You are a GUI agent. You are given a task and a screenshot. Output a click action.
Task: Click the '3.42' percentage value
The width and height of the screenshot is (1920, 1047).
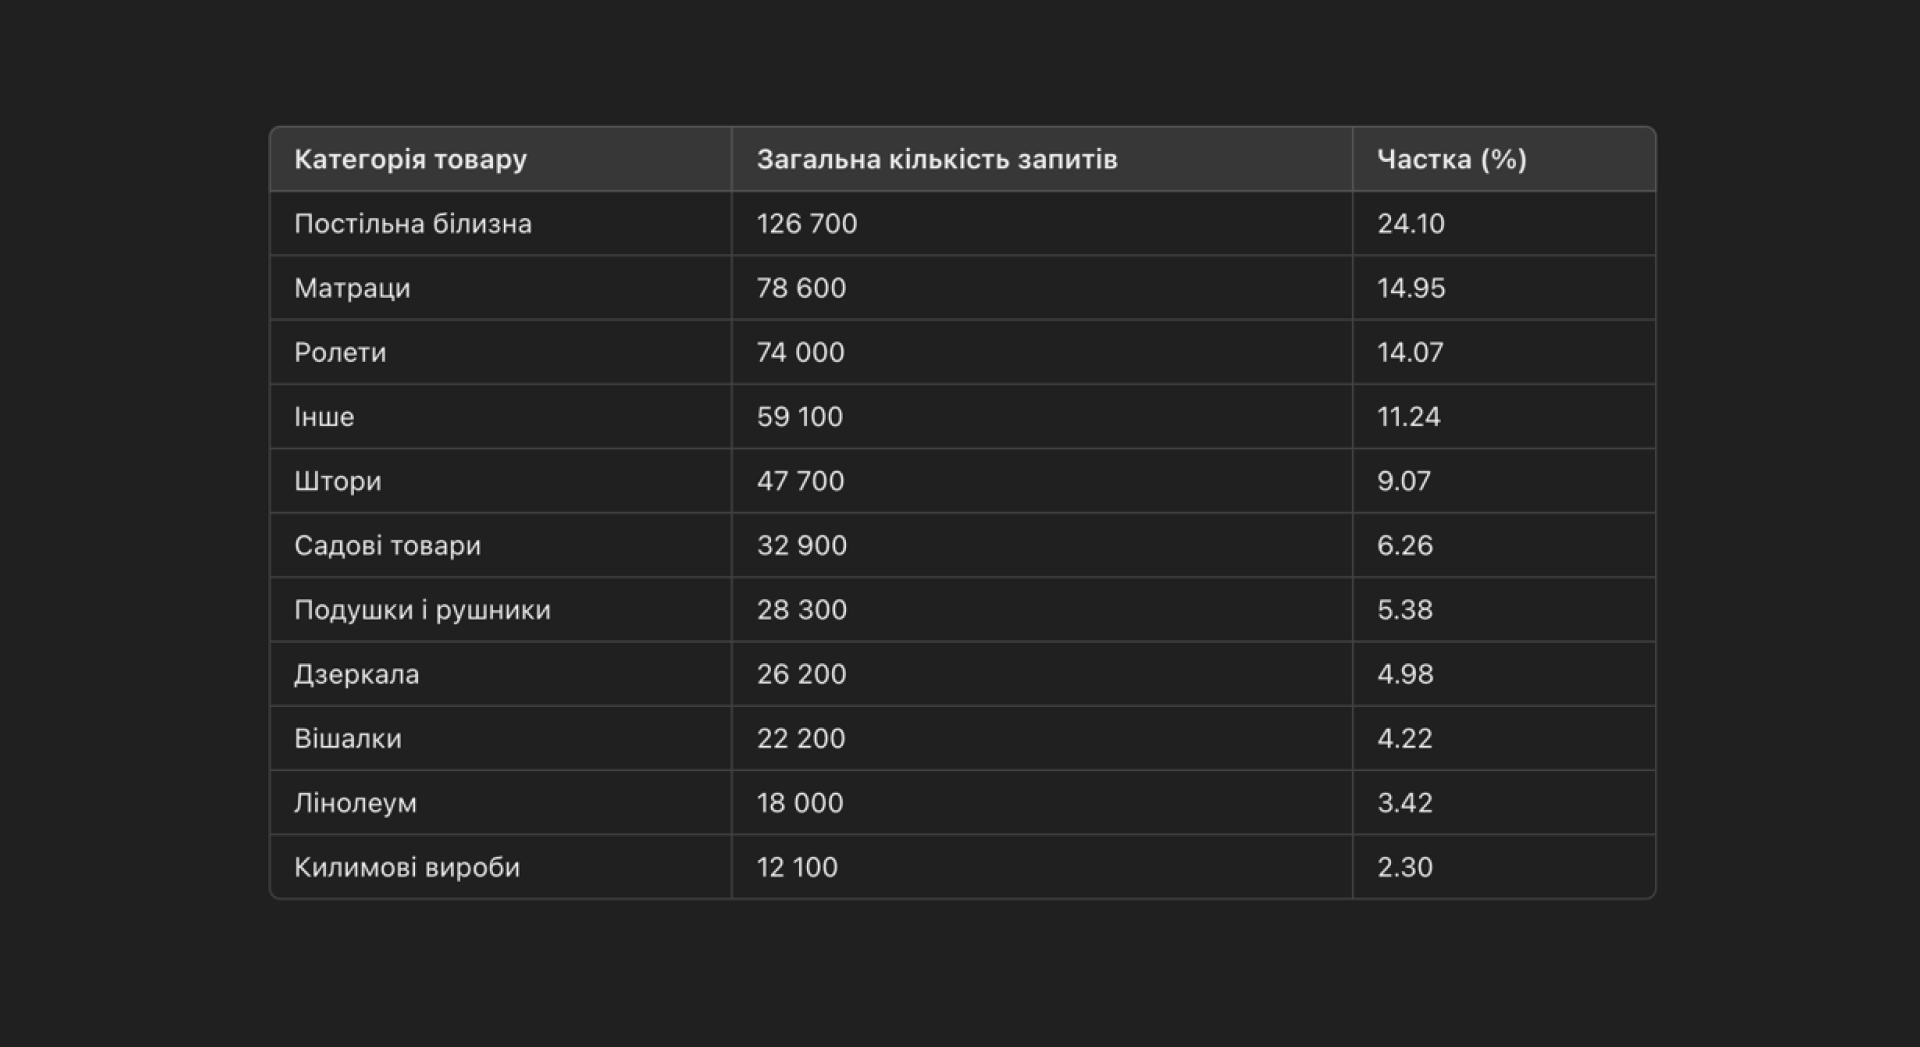[x=1405, y=802]
